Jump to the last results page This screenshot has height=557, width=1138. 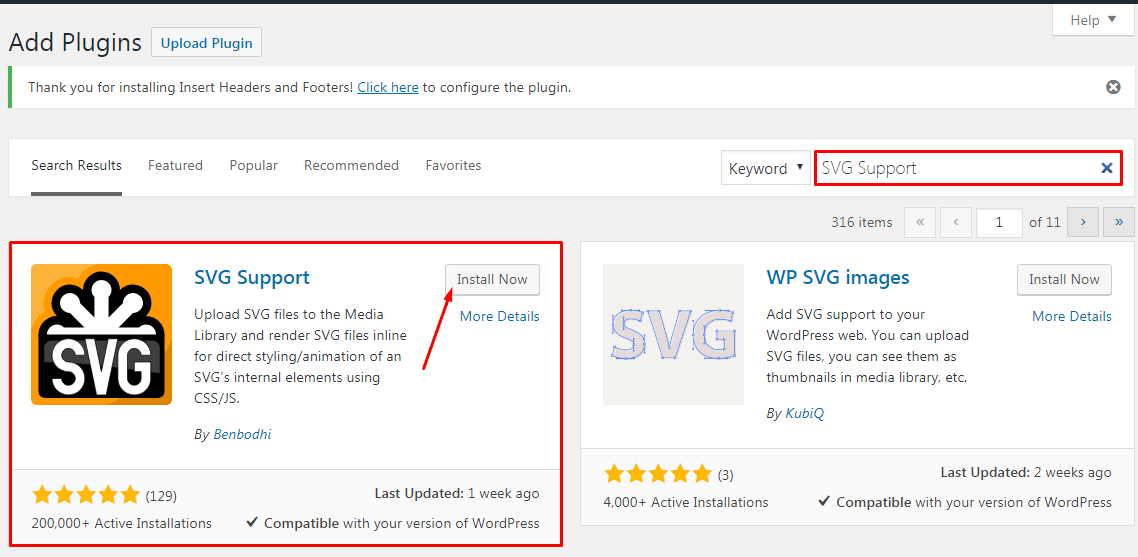click(1118, 223)
